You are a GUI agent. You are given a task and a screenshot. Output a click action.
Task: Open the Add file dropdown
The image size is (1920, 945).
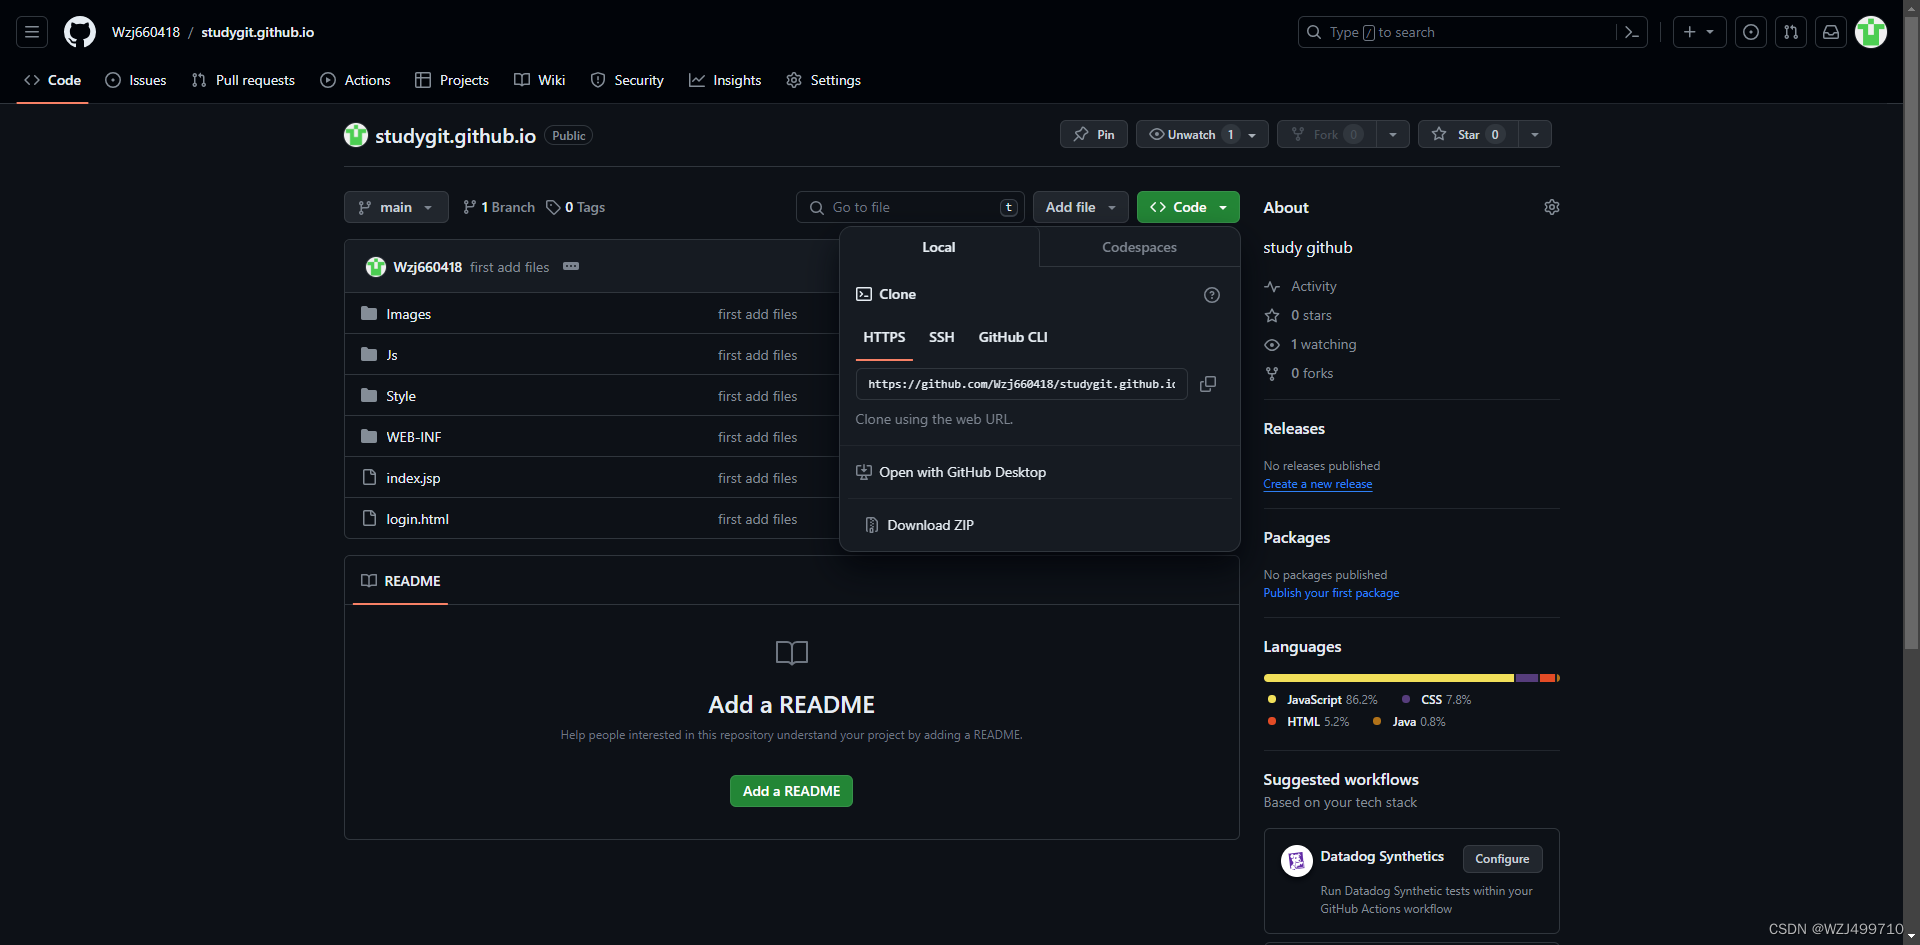[x=1081, y=207]
